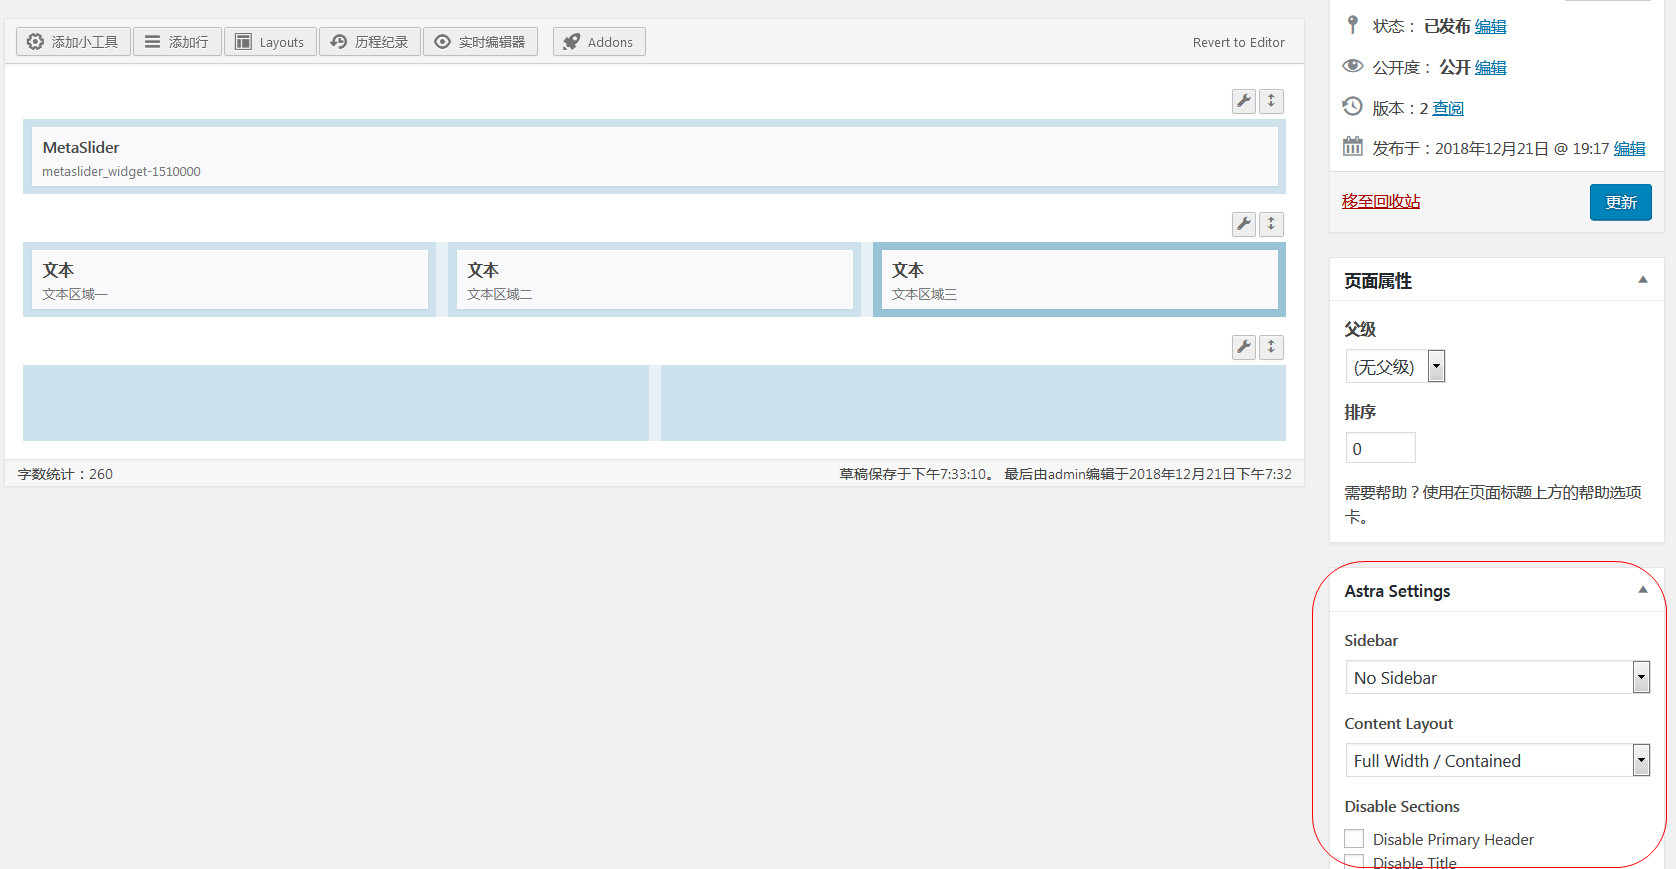
Task: Open the Content Layout dropdown
Action: [1497, 760]
